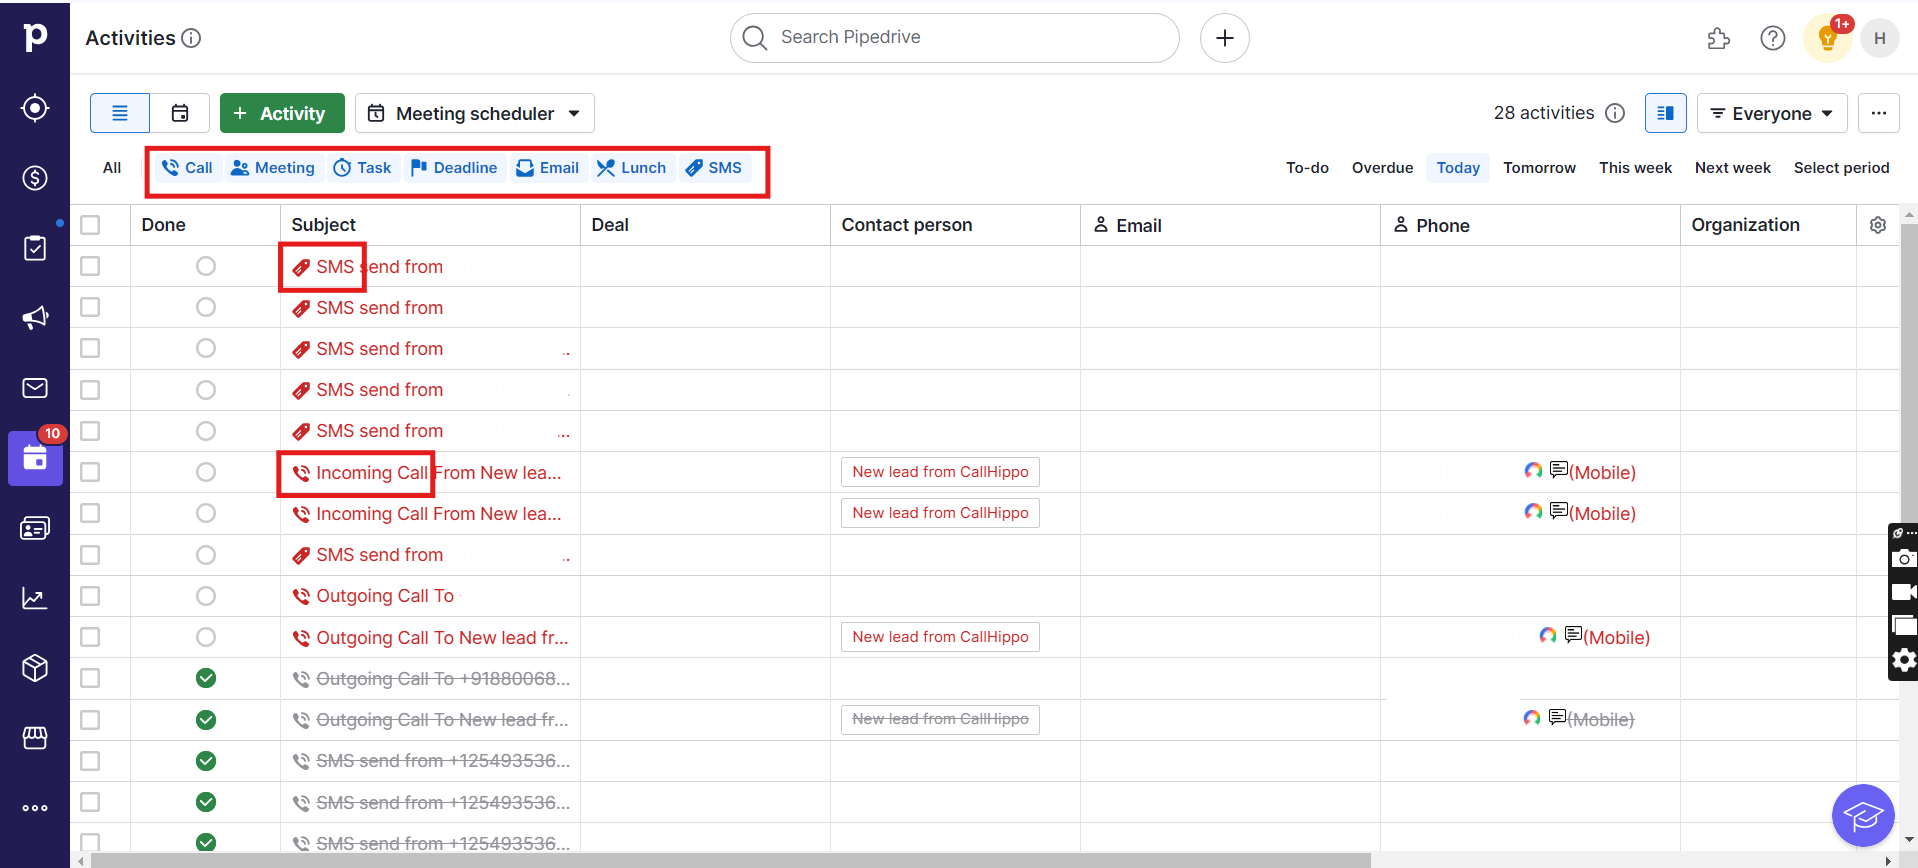Tick the first Incoming Call row checkbox
The height and width of the screenshot is (868, 1918).
[x=90, y=472]
